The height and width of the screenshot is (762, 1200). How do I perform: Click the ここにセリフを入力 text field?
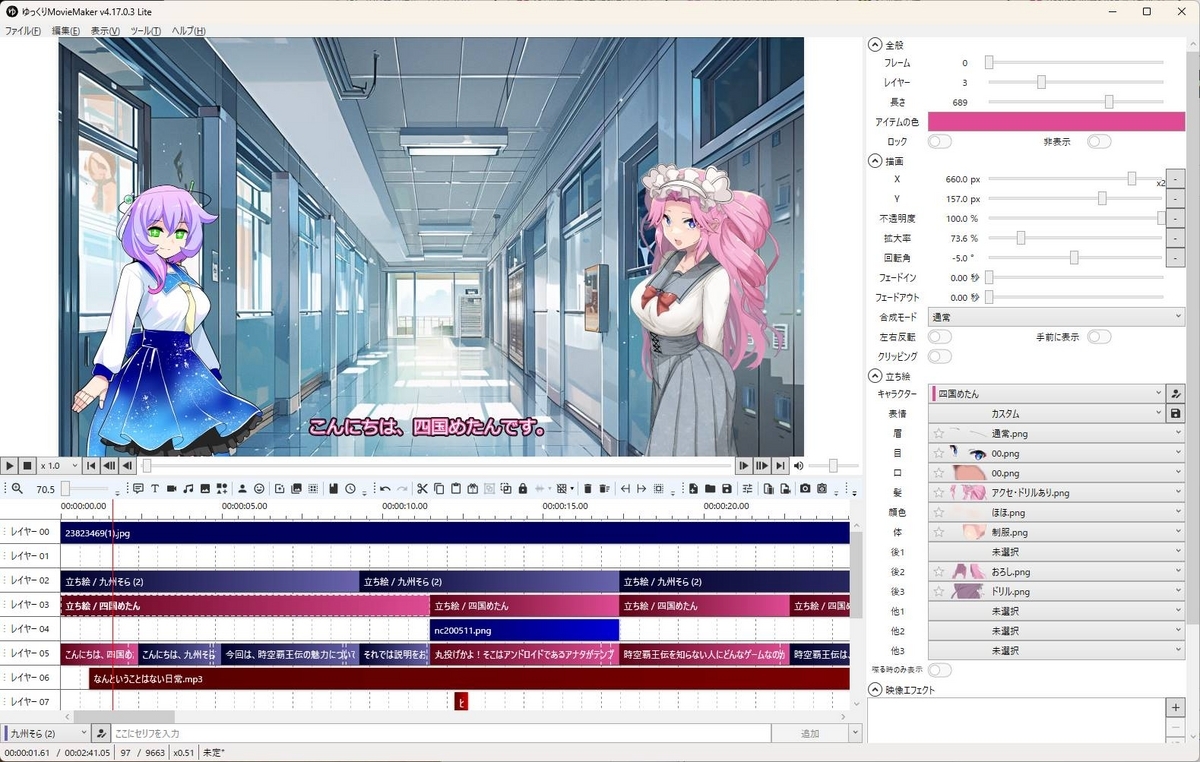click(x=441, y=734)
